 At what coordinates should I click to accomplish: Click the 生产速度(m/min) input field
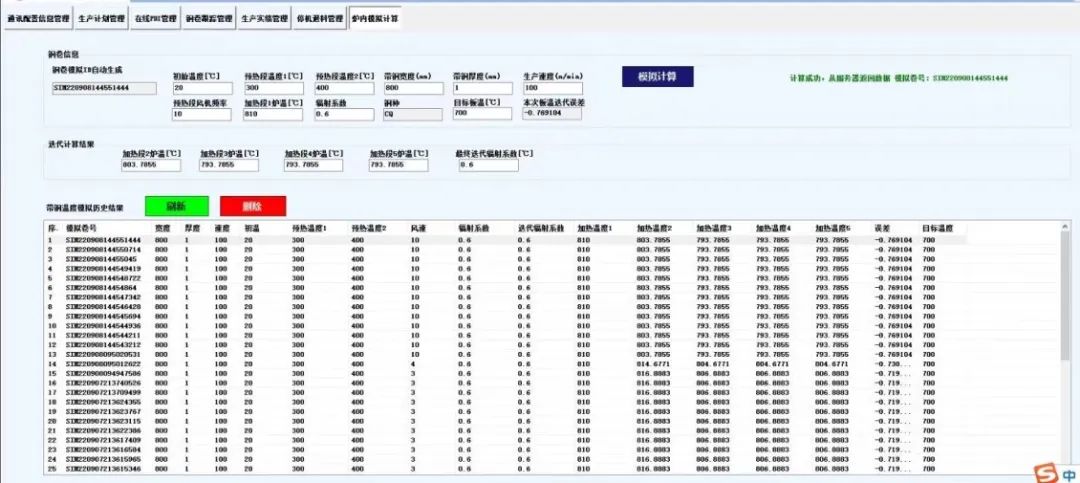point(552,88)
